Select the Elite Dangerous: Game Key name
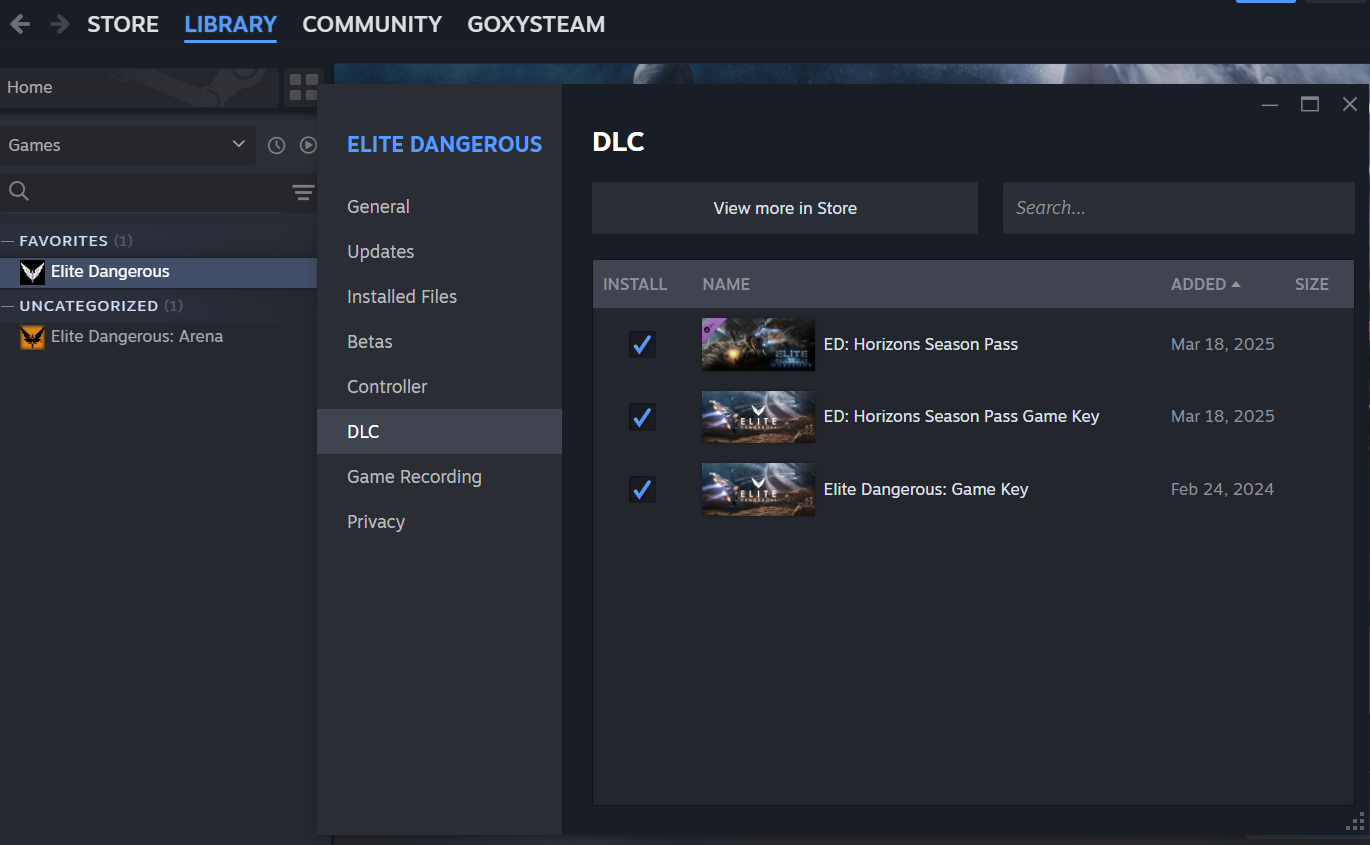The height and width of the screenshot is (845, 1370). [926, 489]
